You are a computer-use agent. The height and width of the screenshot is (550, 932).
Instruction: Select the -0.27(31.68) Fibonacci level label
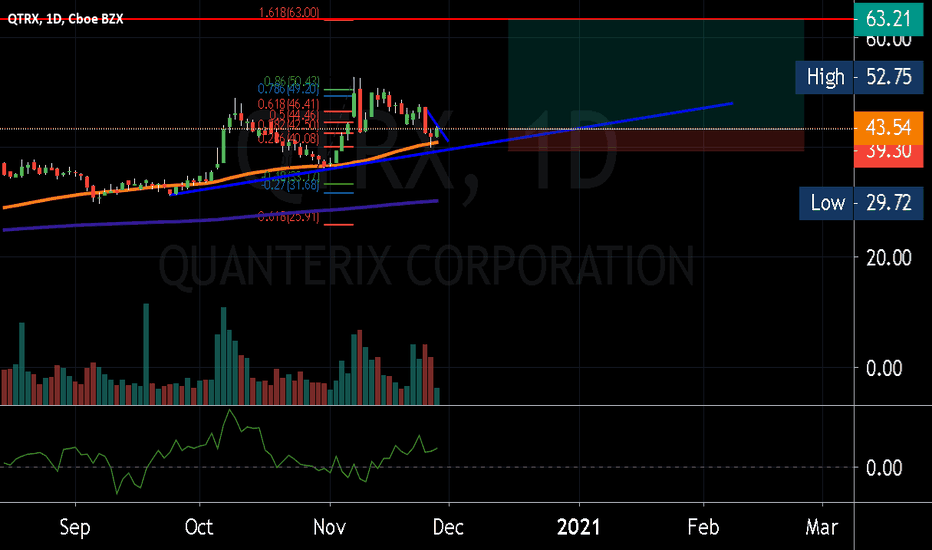pyautogui.click(x=291, y=186)
